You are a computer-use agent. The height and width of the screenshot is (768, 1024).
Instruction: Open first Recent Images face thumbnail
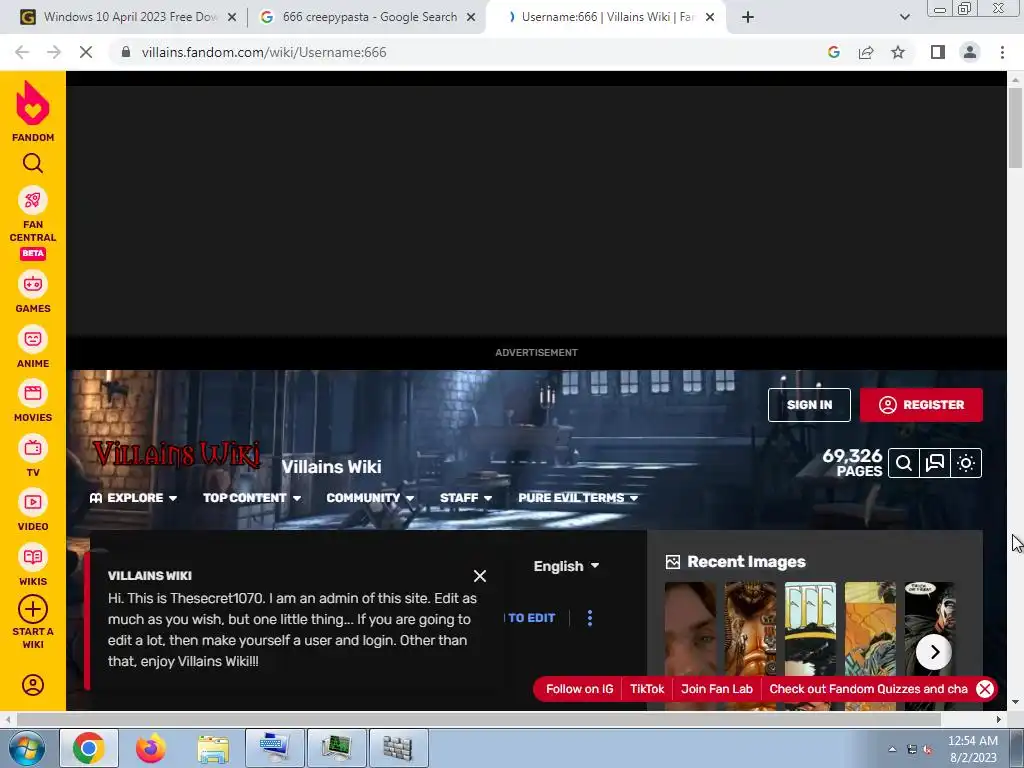[x=690, y=628]
